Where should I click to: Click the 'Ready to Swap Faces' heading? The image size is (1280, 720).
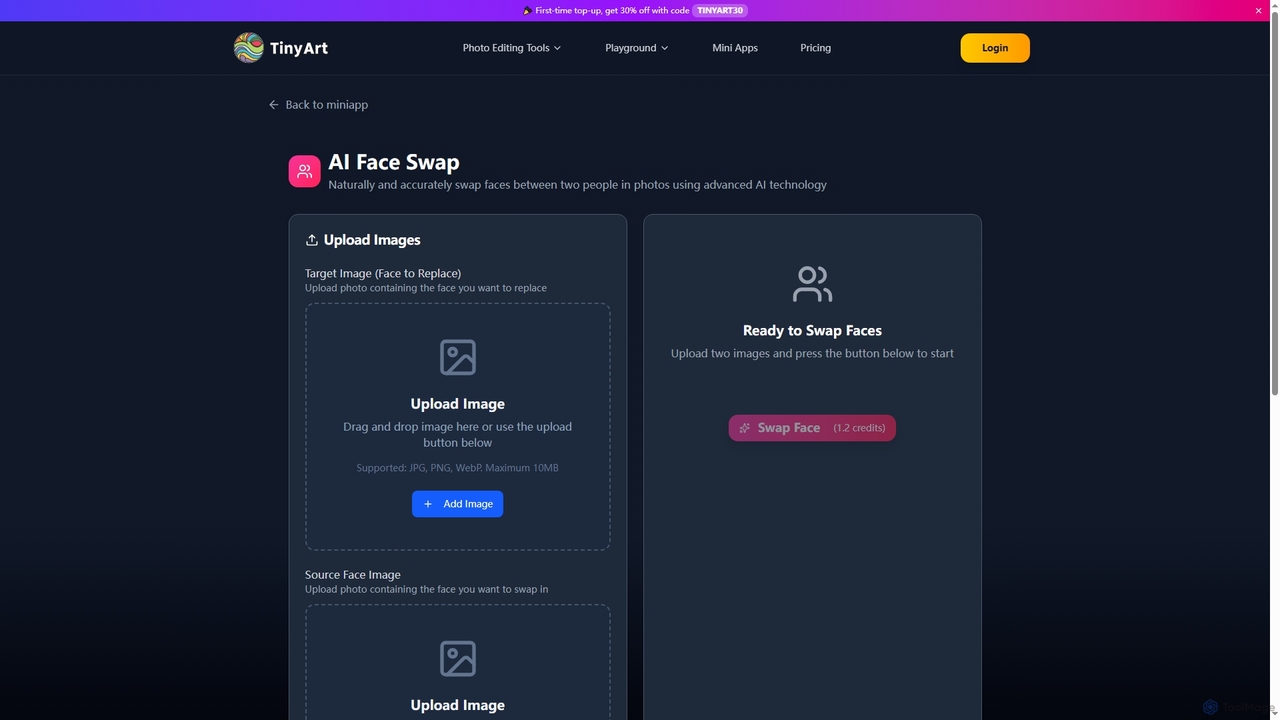point(812,330)
